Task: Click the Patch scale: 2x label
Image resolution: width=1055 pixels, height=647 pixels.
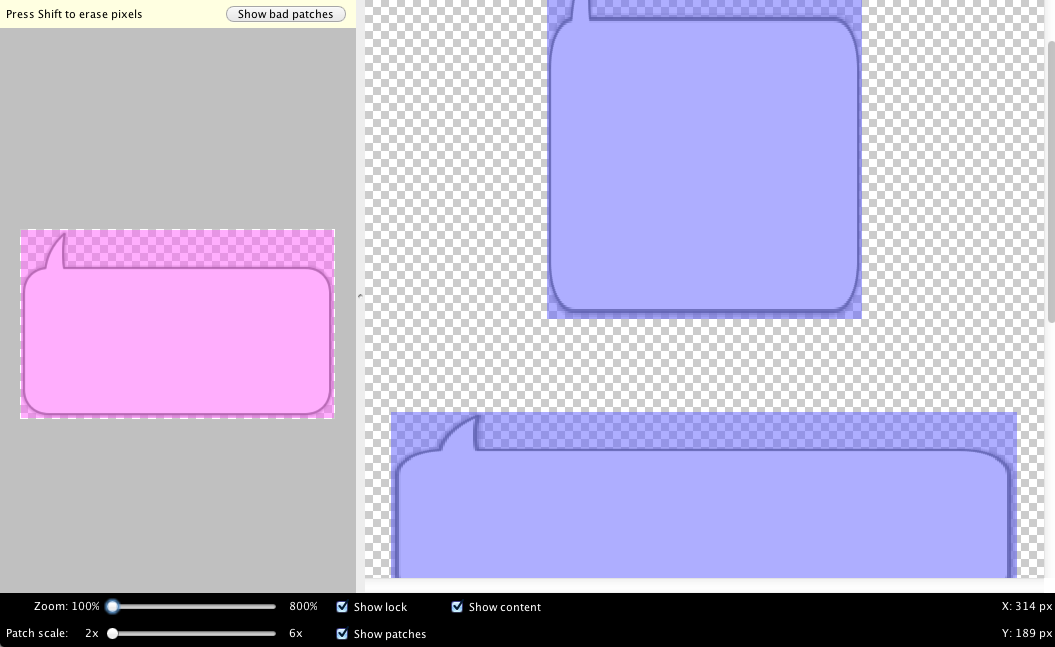Action: coord(52,633)
